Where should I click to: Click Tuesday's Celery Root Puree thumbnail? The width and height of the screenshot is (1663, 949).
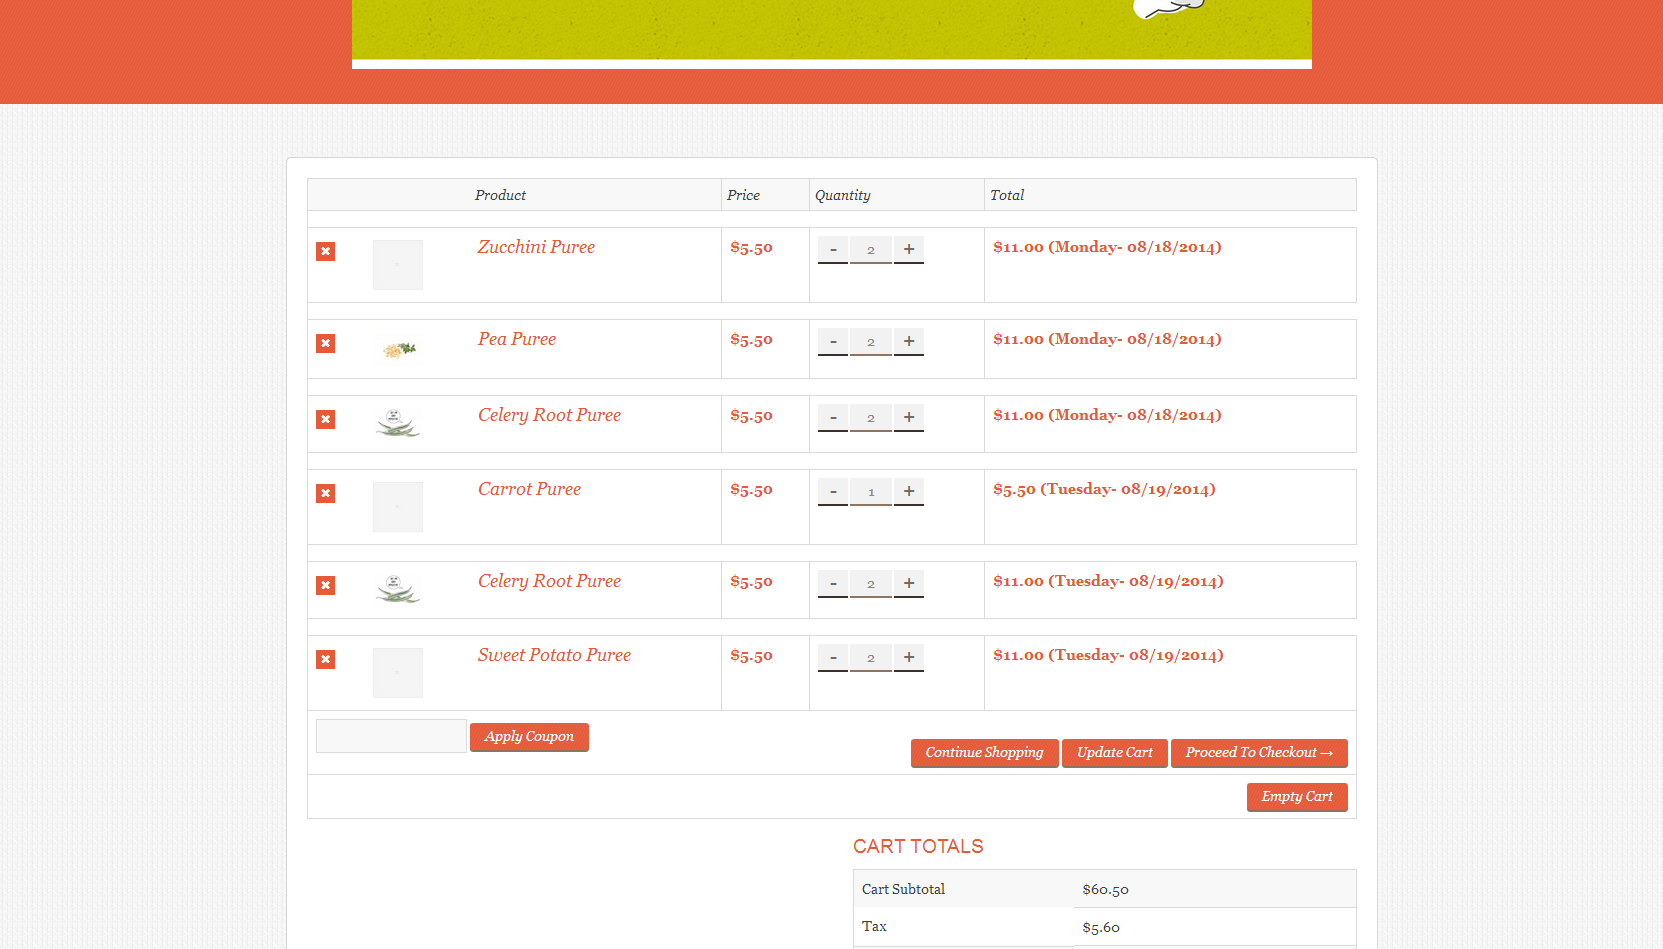398,589
